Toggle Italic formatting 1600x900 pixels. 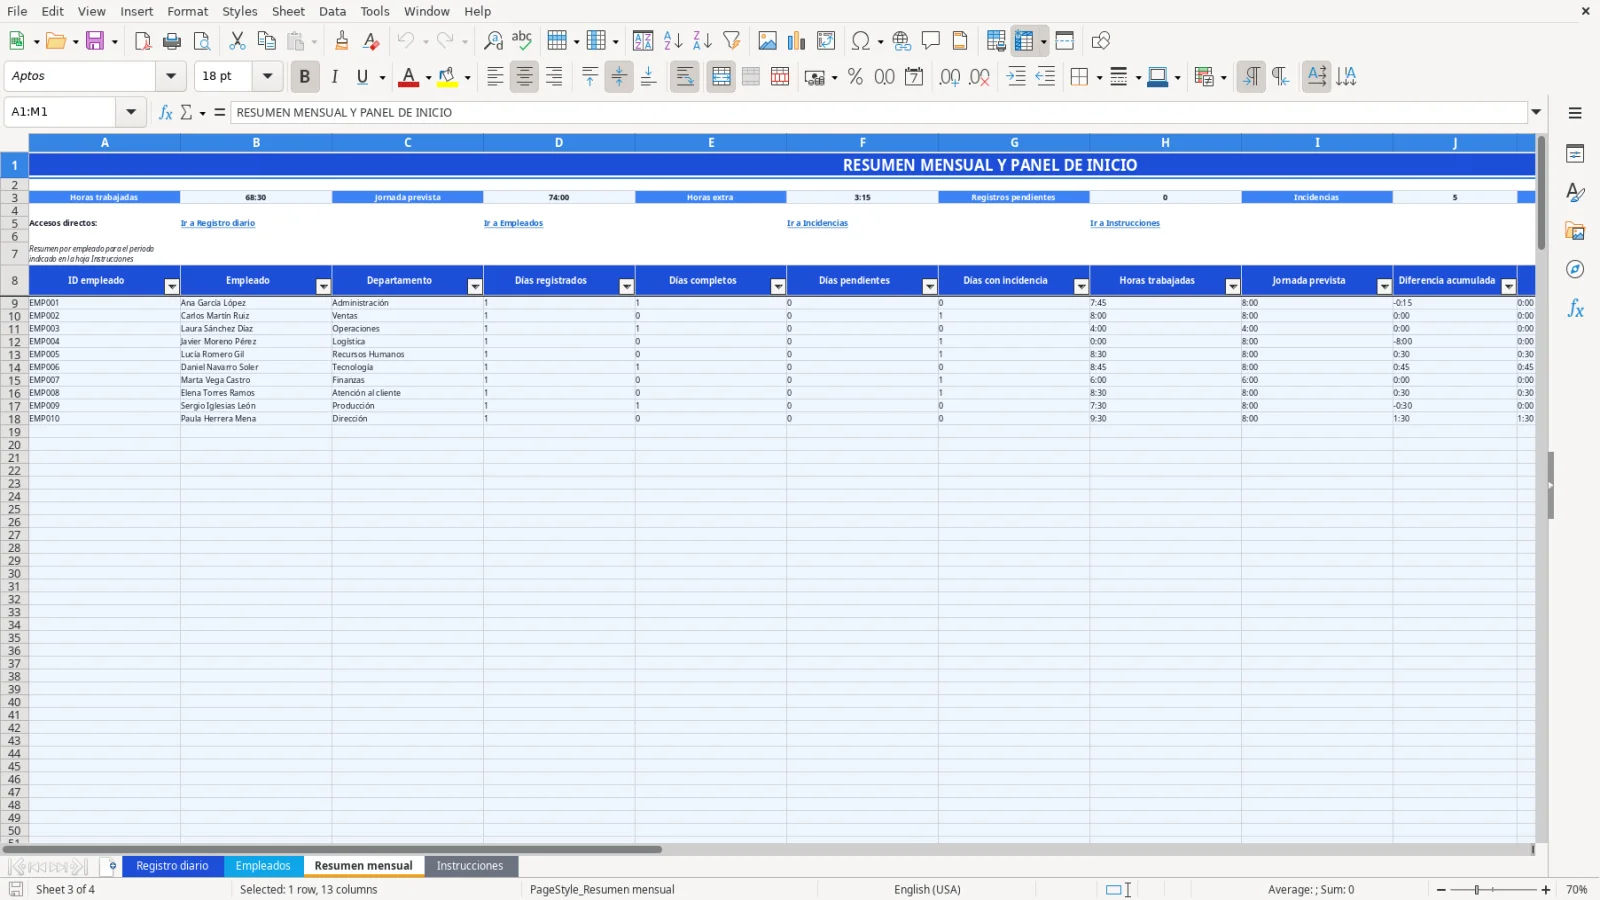click(334, 77)
